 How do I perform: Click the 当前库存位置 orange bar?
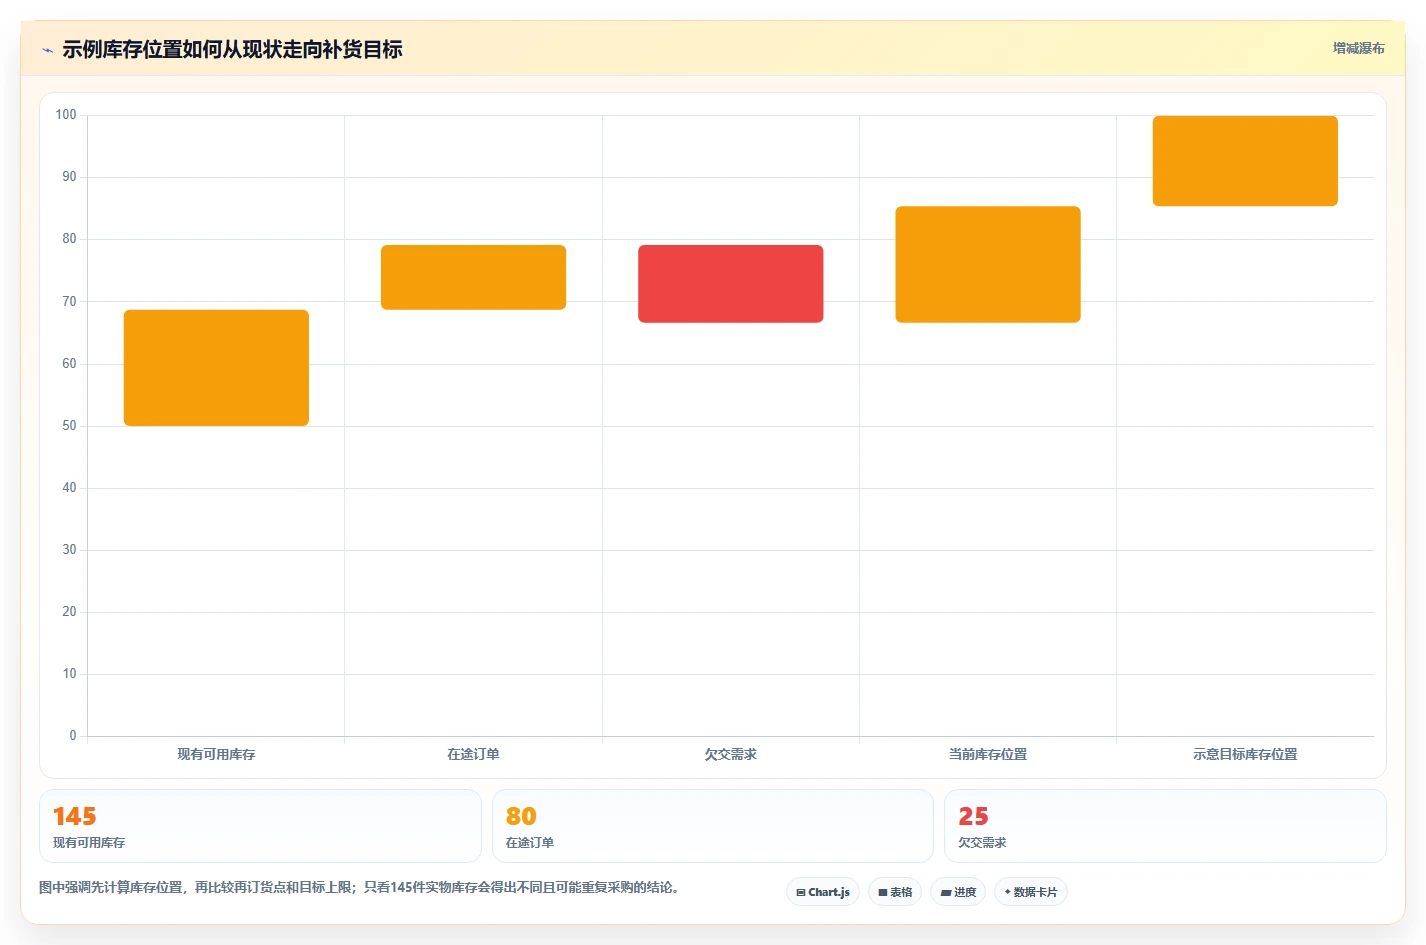tap(988, 264)
